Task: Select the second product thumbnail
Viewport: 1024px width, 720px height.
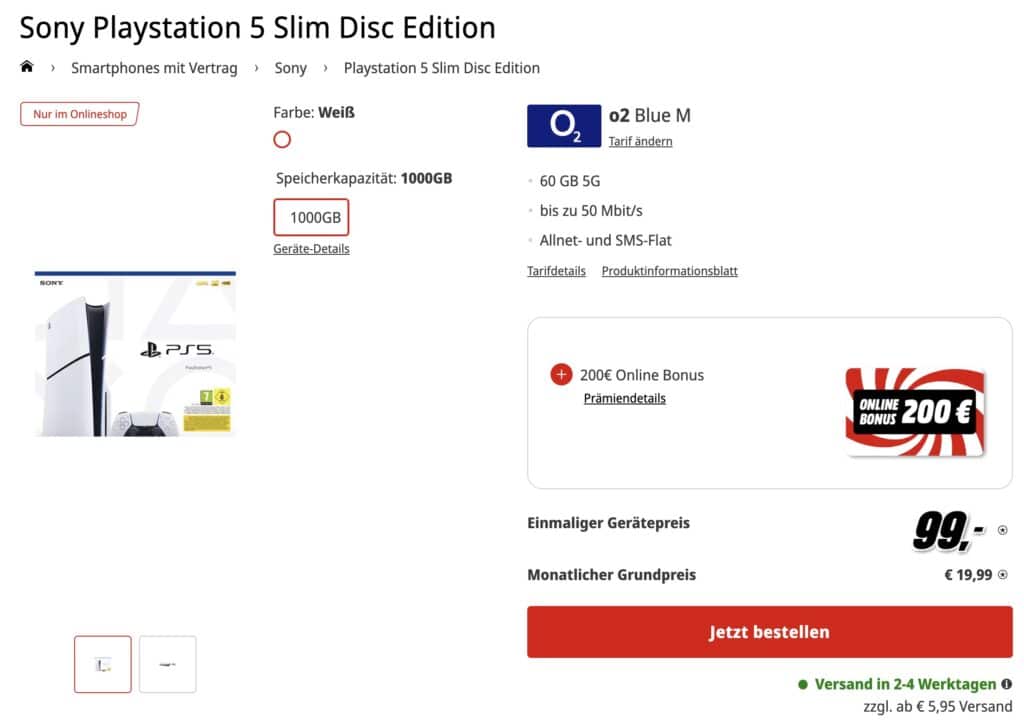Action: pos(167,664)
